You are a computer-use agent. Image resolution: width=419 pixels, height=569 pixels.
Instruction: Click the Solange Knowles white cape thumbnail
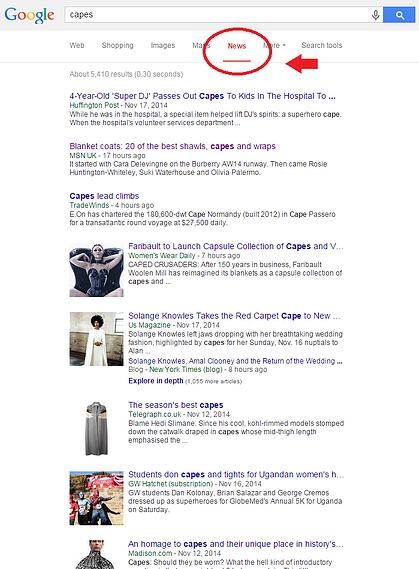(x=96, y=339)
